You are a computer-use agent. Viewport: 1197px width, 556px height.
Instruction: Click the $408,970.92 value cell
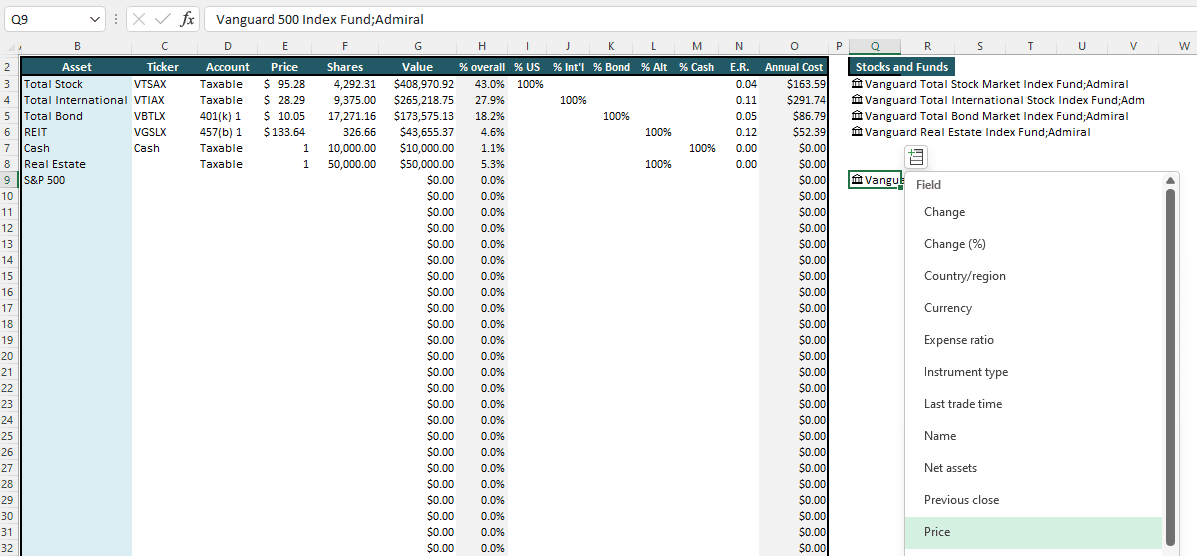pyautogui.click(x=418, y=84)
